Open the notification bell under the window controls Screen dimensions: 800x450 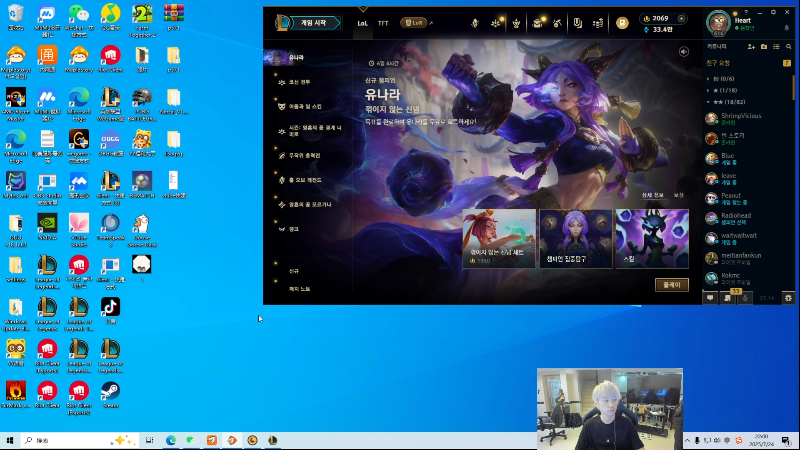[787, 28]
